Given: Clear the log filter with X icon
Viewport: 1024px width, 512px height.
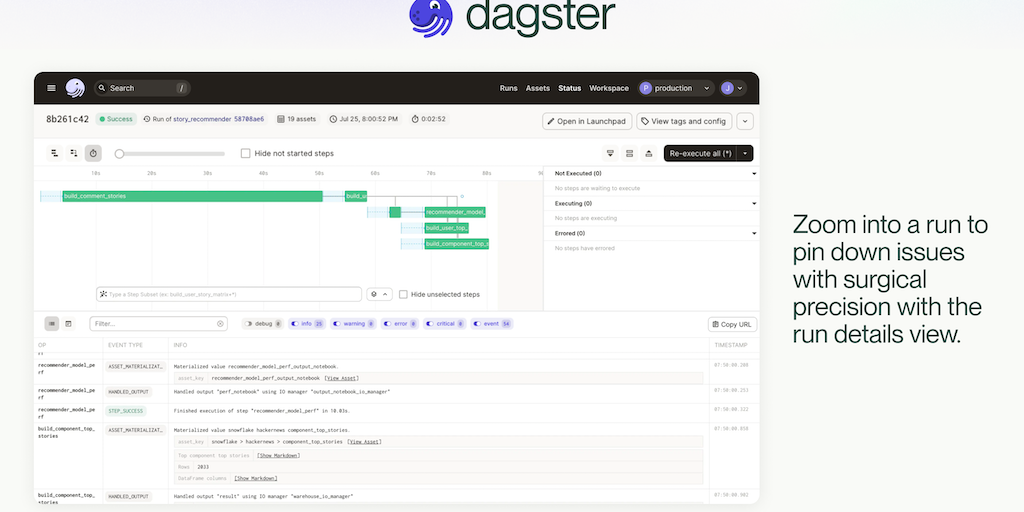Looking at the screenshot, I should coord(220,324).
